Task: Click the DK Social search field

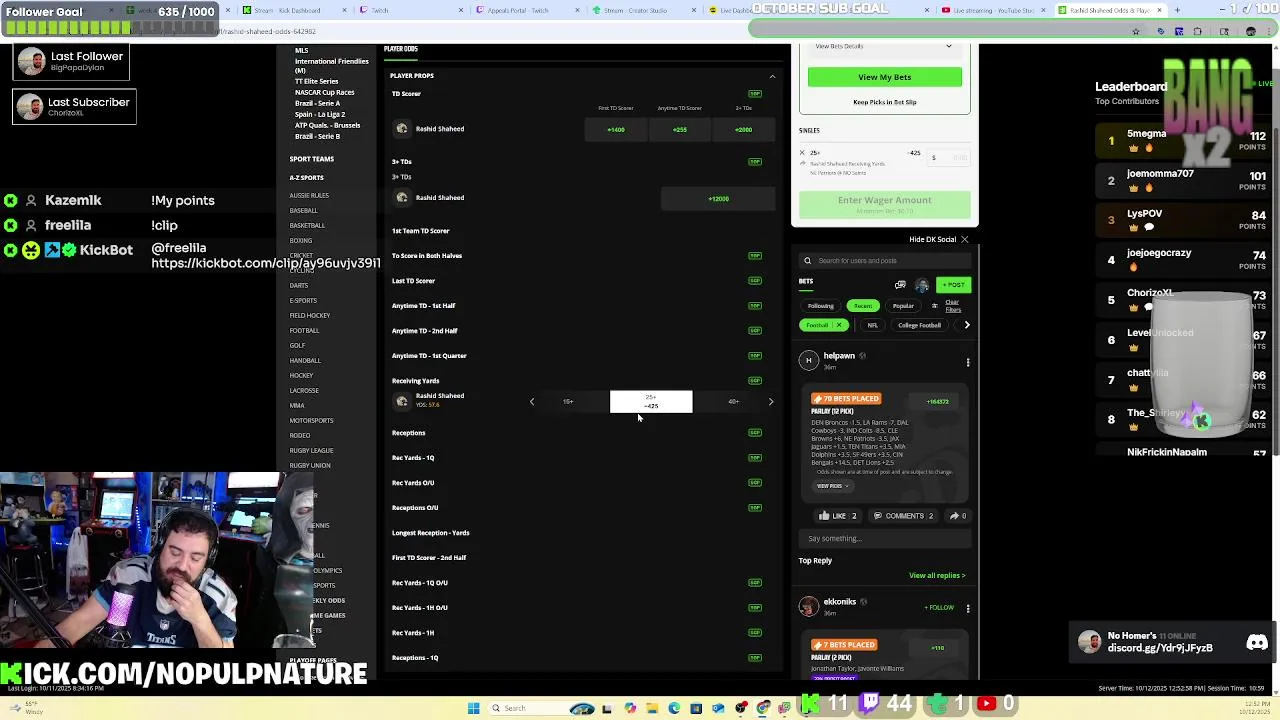Action: 885,261
